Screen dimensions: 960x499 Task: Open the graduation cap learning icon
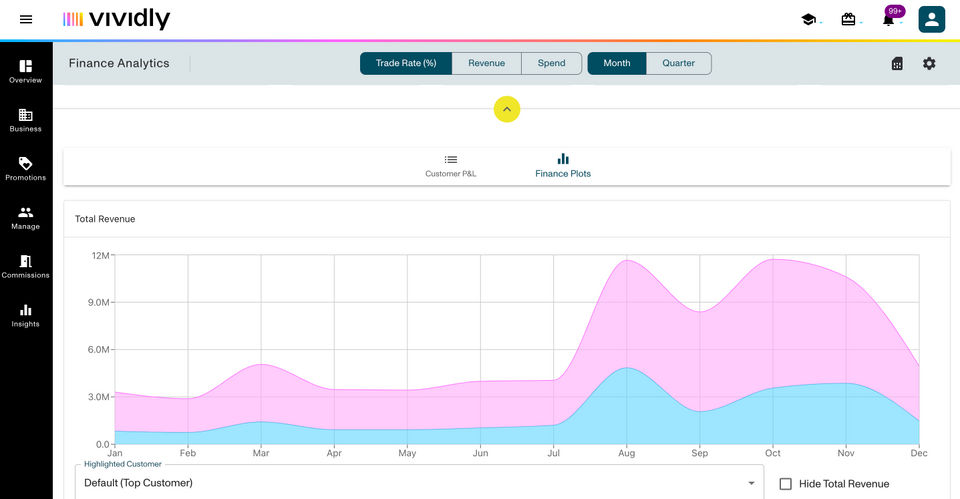(x=808, y=20)
